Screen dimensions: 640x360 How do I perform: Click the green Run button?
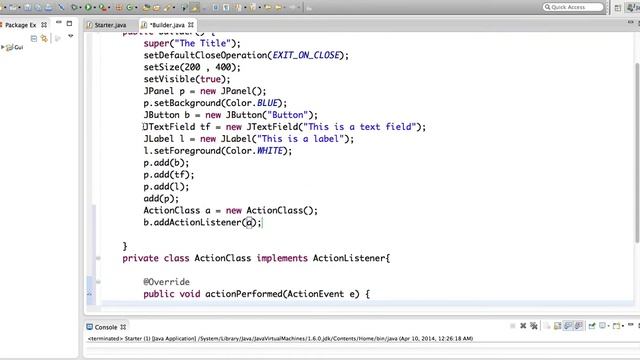pyautogui.click(x=88, y=7)
